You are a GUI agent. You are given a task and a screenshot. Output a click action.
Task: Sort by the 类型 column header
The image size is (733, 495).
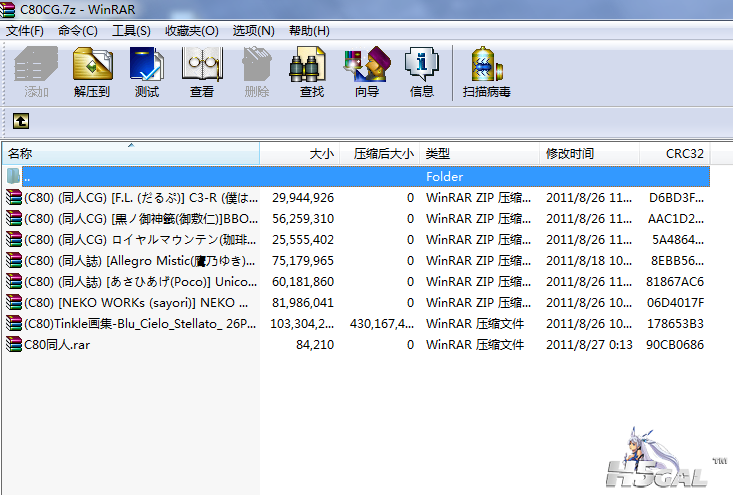[479, 153]
